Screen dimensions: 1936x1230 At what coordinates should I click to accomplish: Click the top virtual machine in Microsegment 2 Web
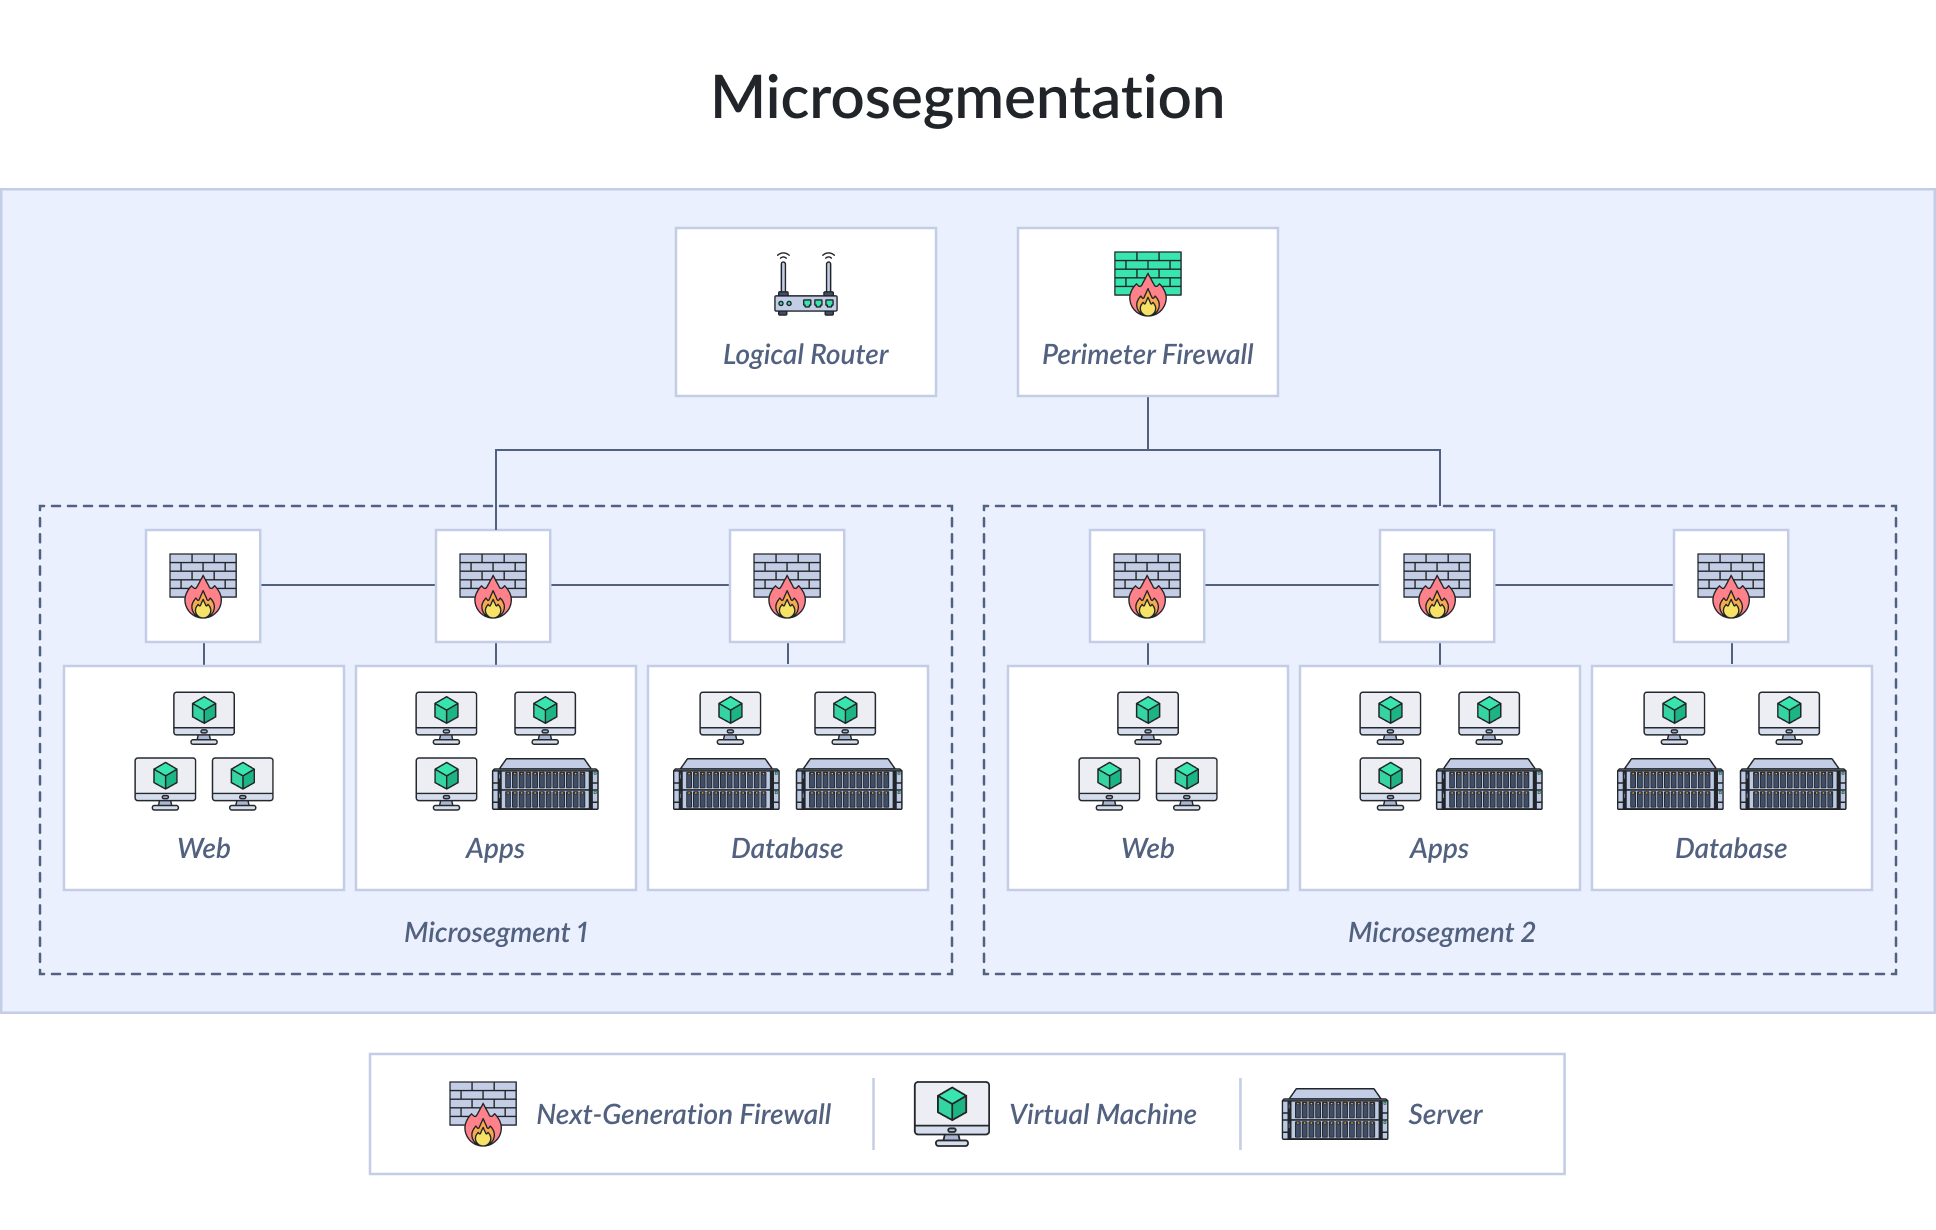tap(1148, 718)
